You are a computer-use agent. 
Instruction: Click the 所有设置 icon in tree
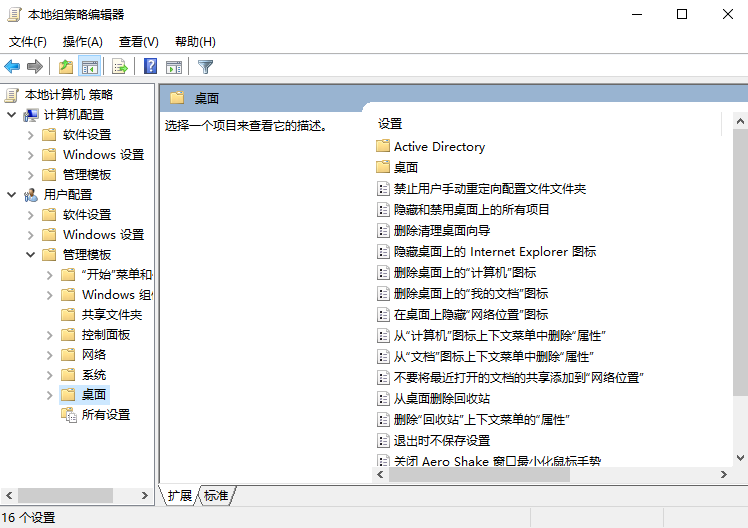[x=69, y=414]
